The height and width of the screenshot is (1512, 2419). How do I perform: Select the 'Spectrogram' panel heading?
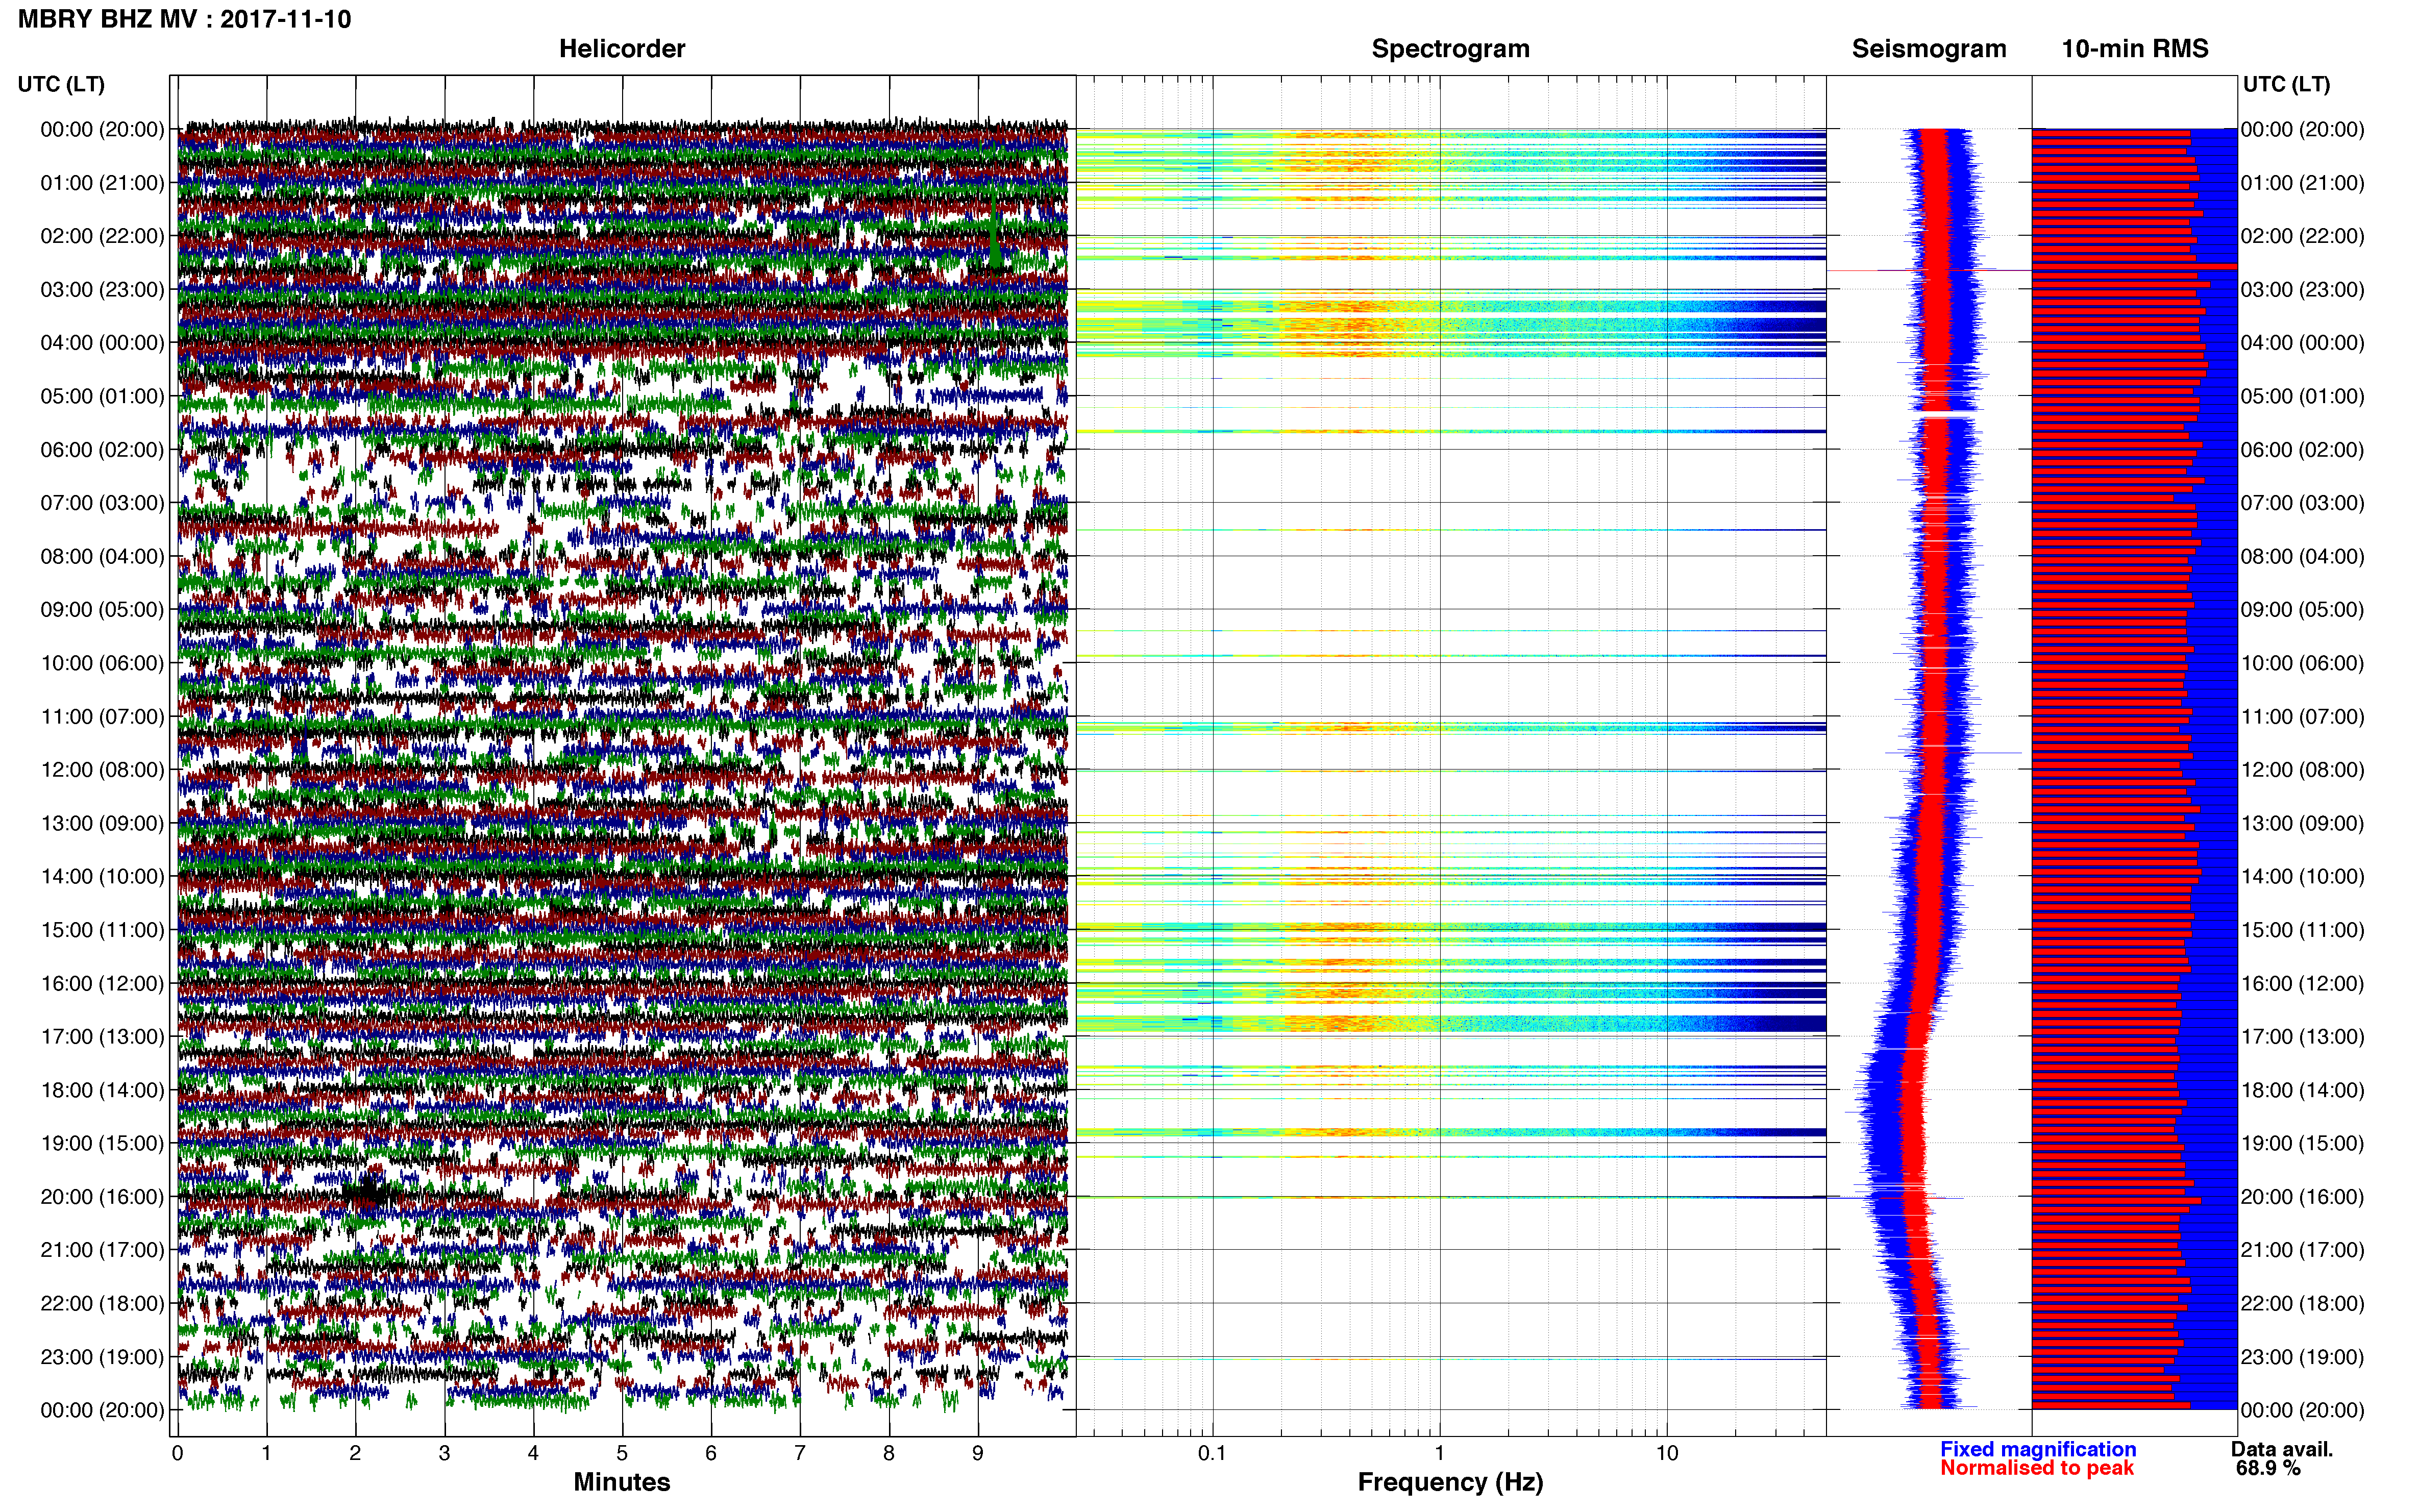[1450, 48]
